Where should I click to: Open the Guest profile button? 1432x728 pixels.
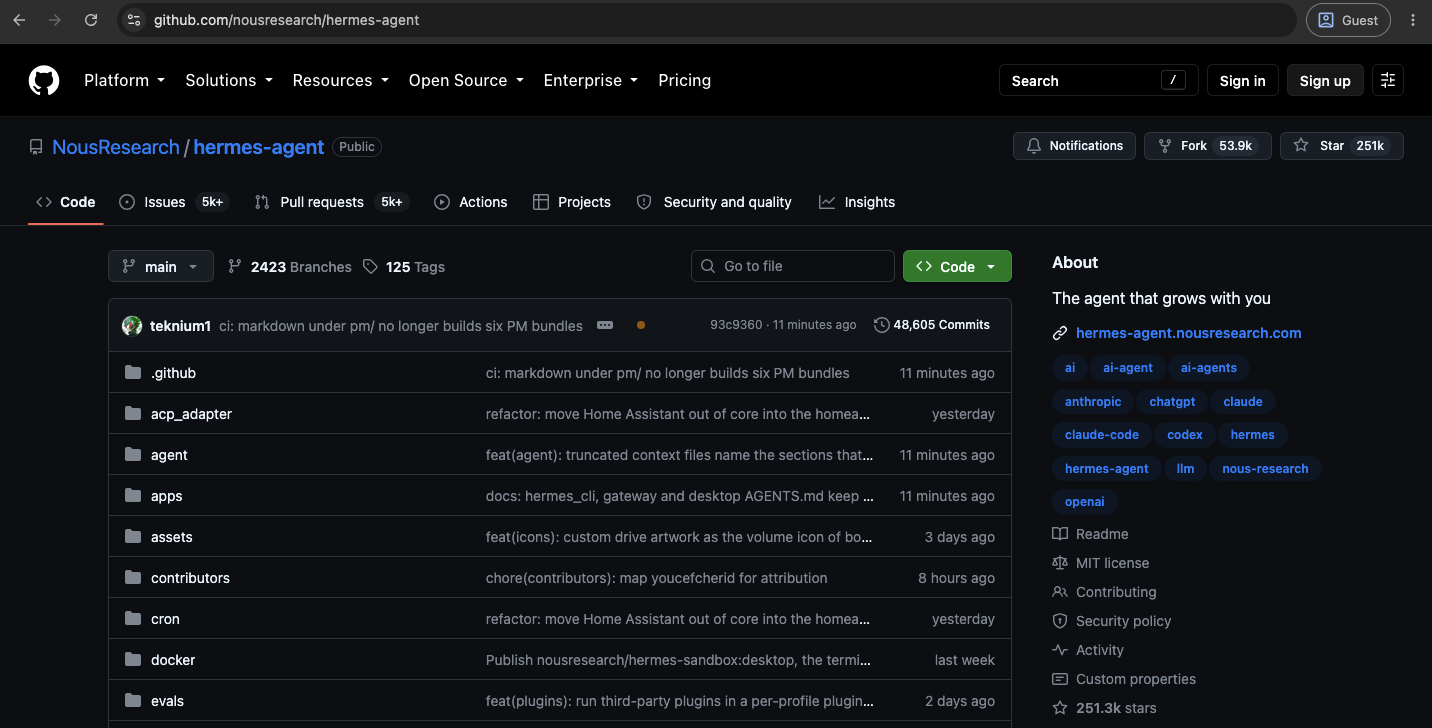coord(1348,20)
